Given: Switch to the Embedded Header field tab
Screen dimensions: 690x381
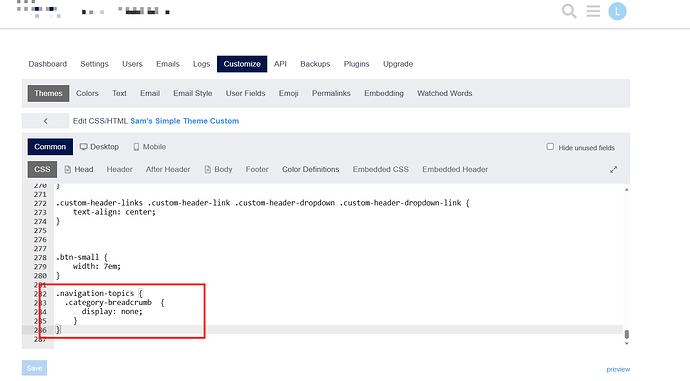Looking at the screenshot, I should (455, 169).
